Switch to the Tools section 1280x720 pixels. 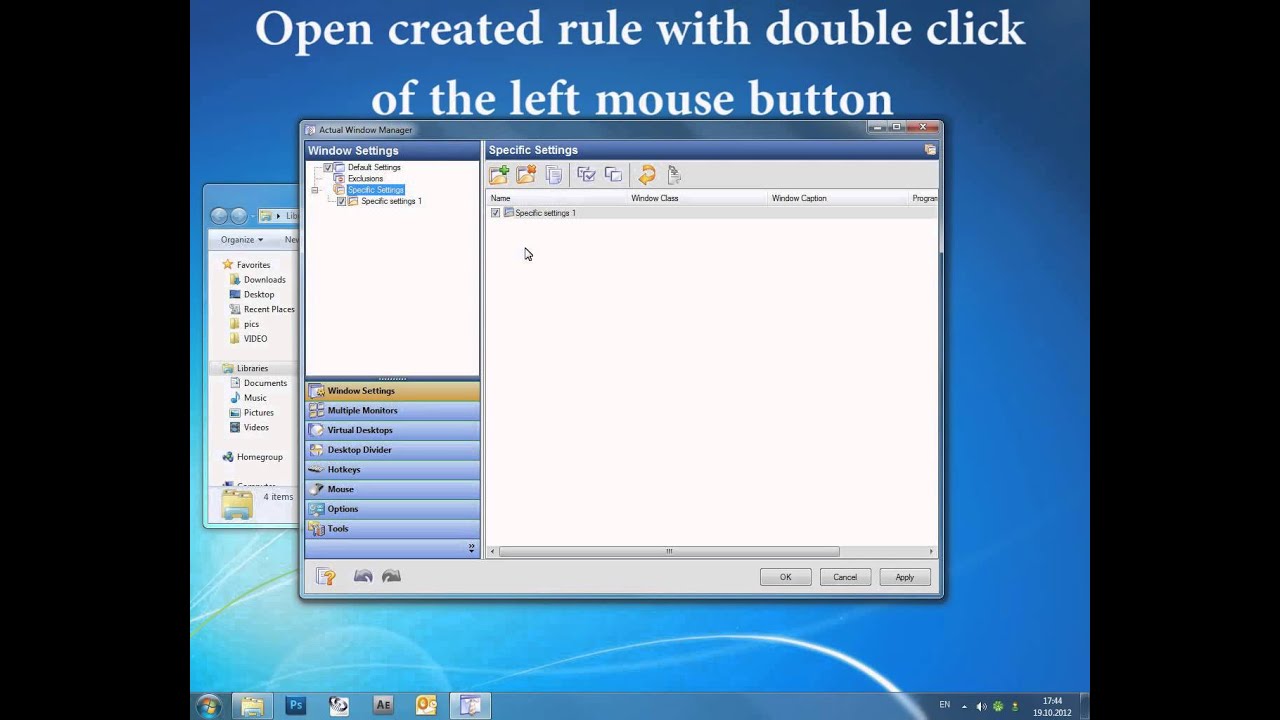click(x=392, y=528)
